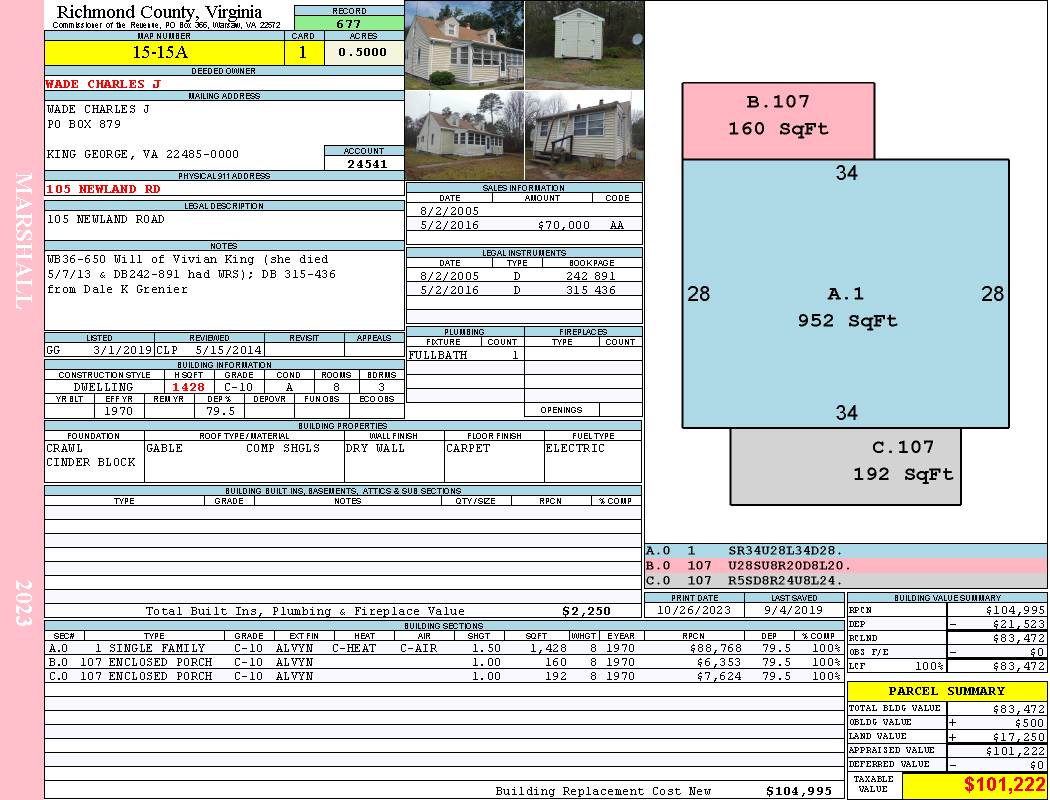Select LAND VALUE $17,250

(x=1019, y=736)
